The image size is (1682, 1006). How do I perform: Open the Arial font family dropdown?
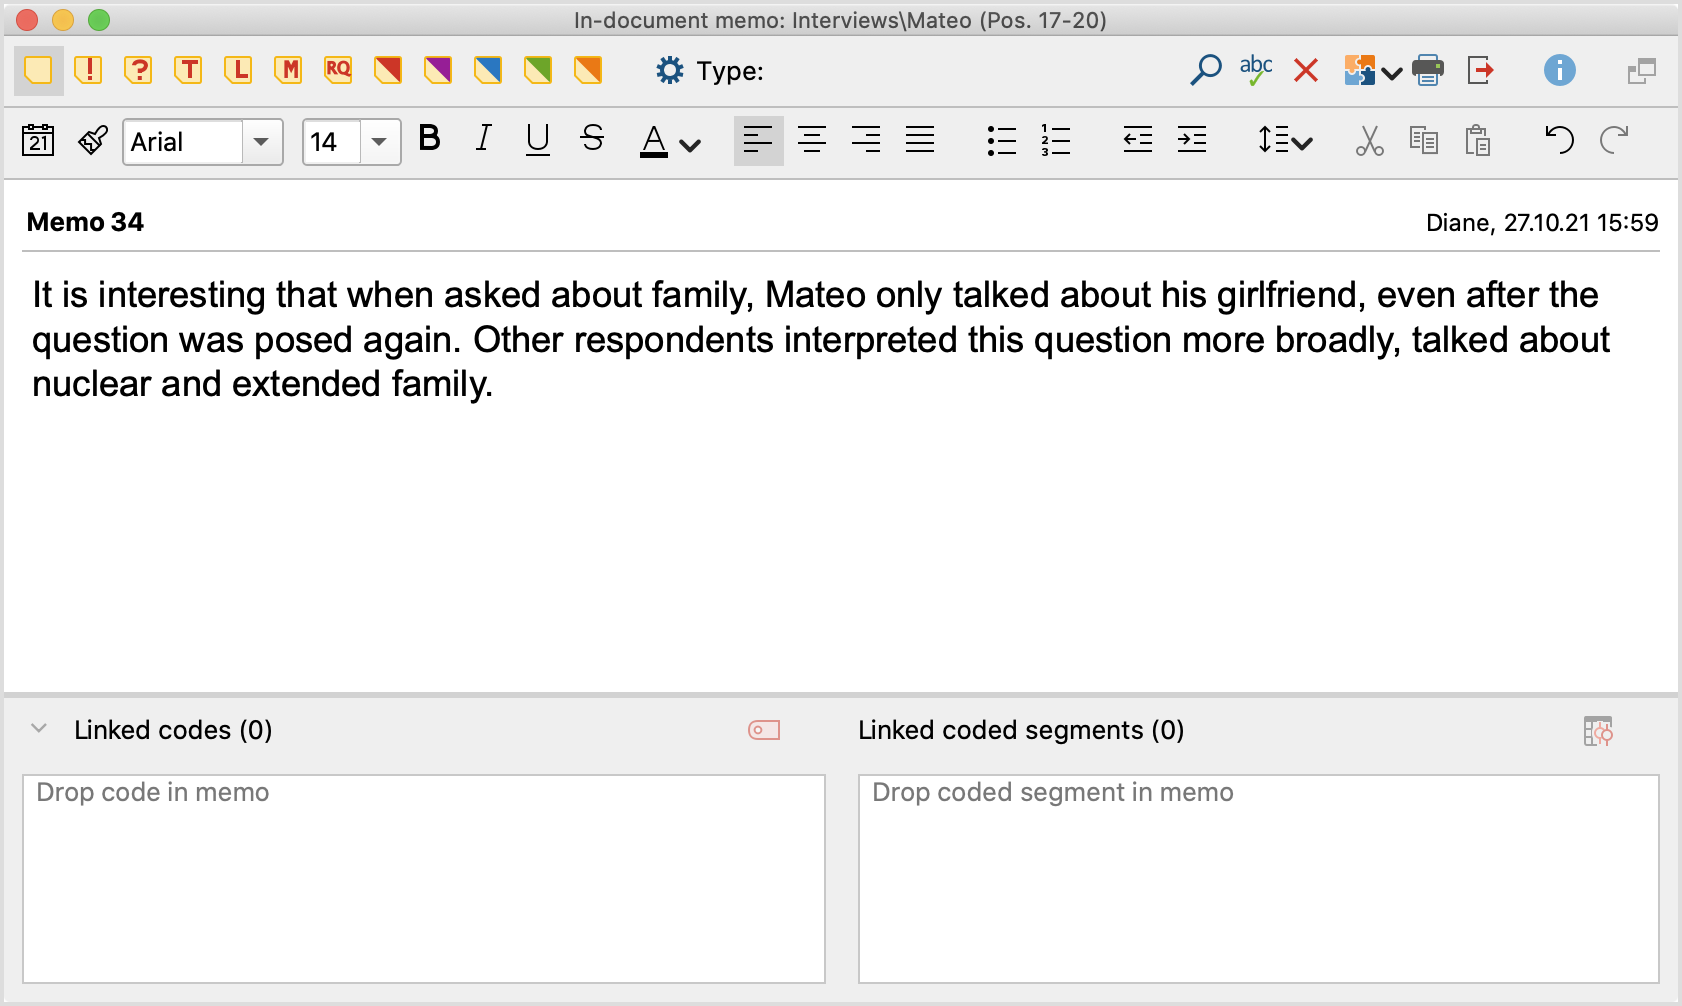click(x=262, y=142)
